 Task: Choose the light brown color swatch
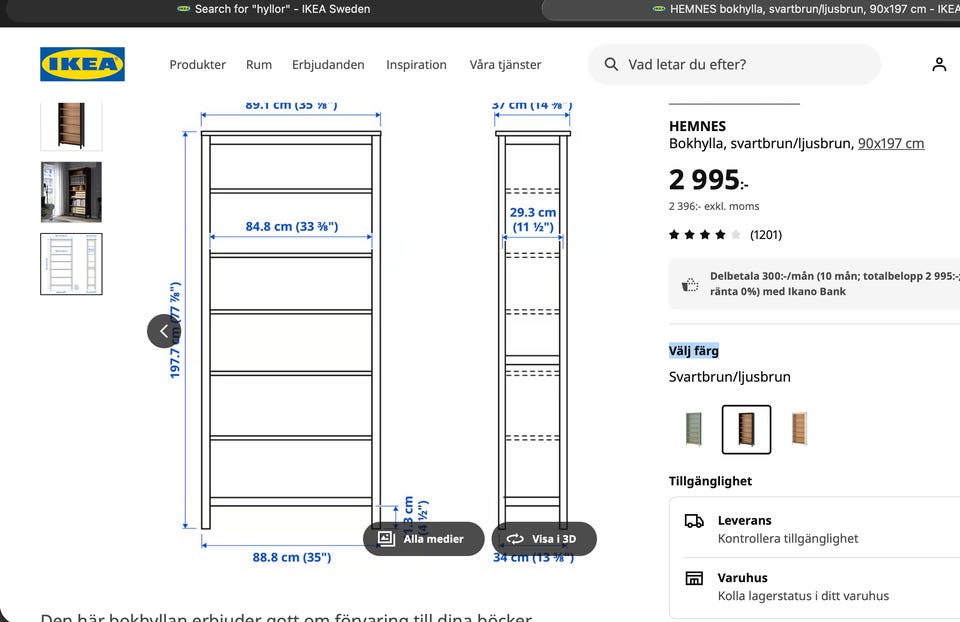click(798, 429)
